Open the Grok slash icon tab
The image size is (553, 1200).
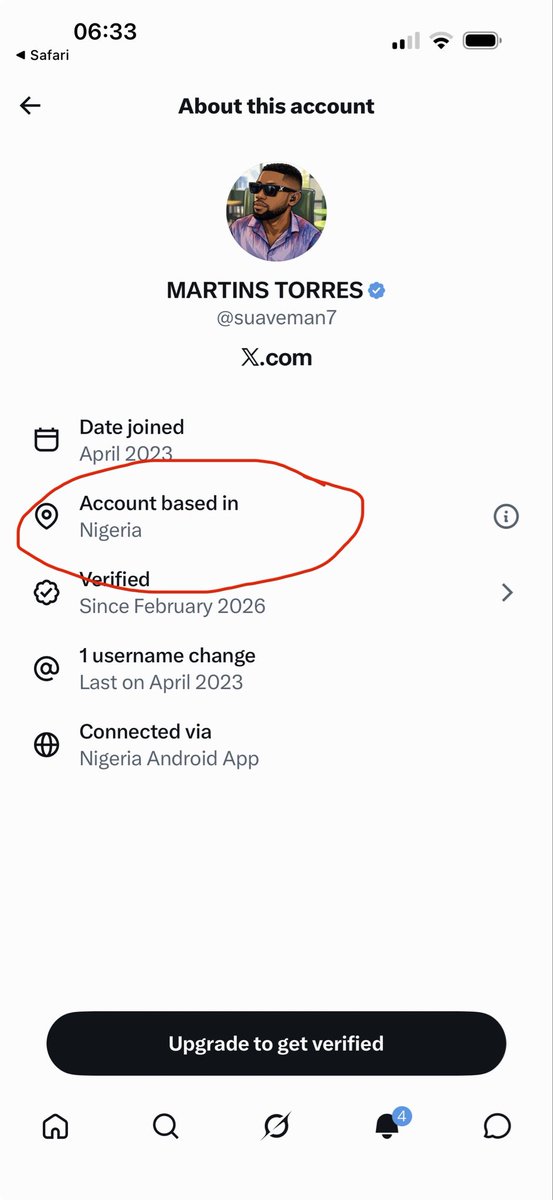pos(276,1126)
